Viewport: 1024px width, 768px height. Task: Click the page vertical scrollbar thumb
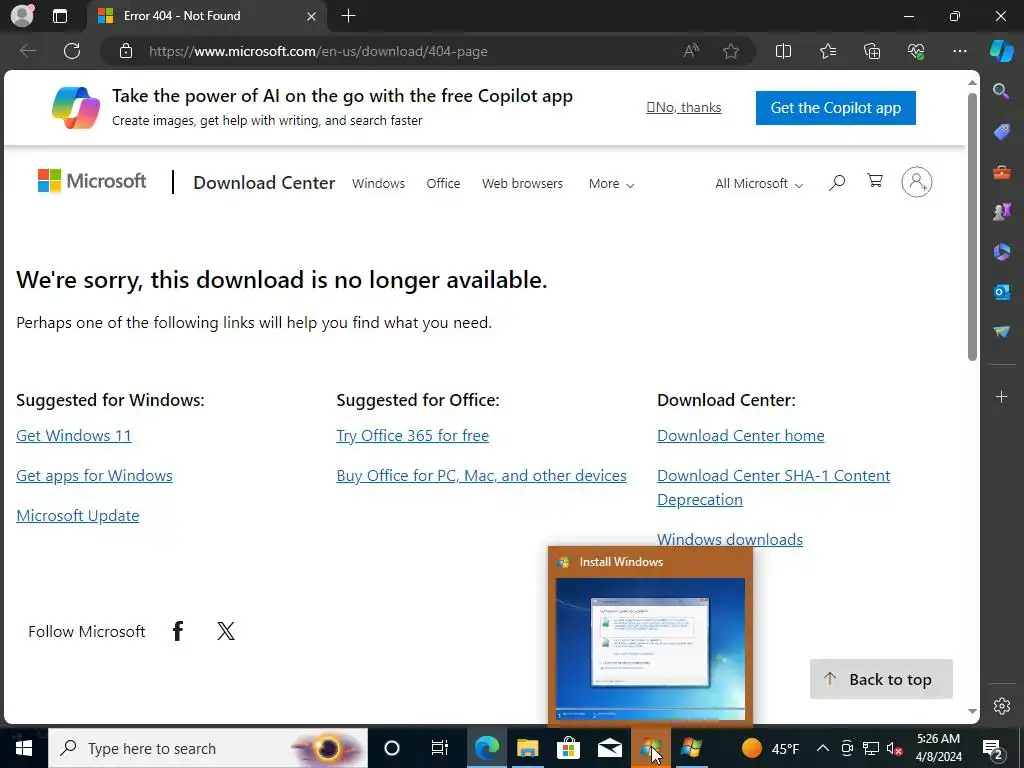click(972, 227)
